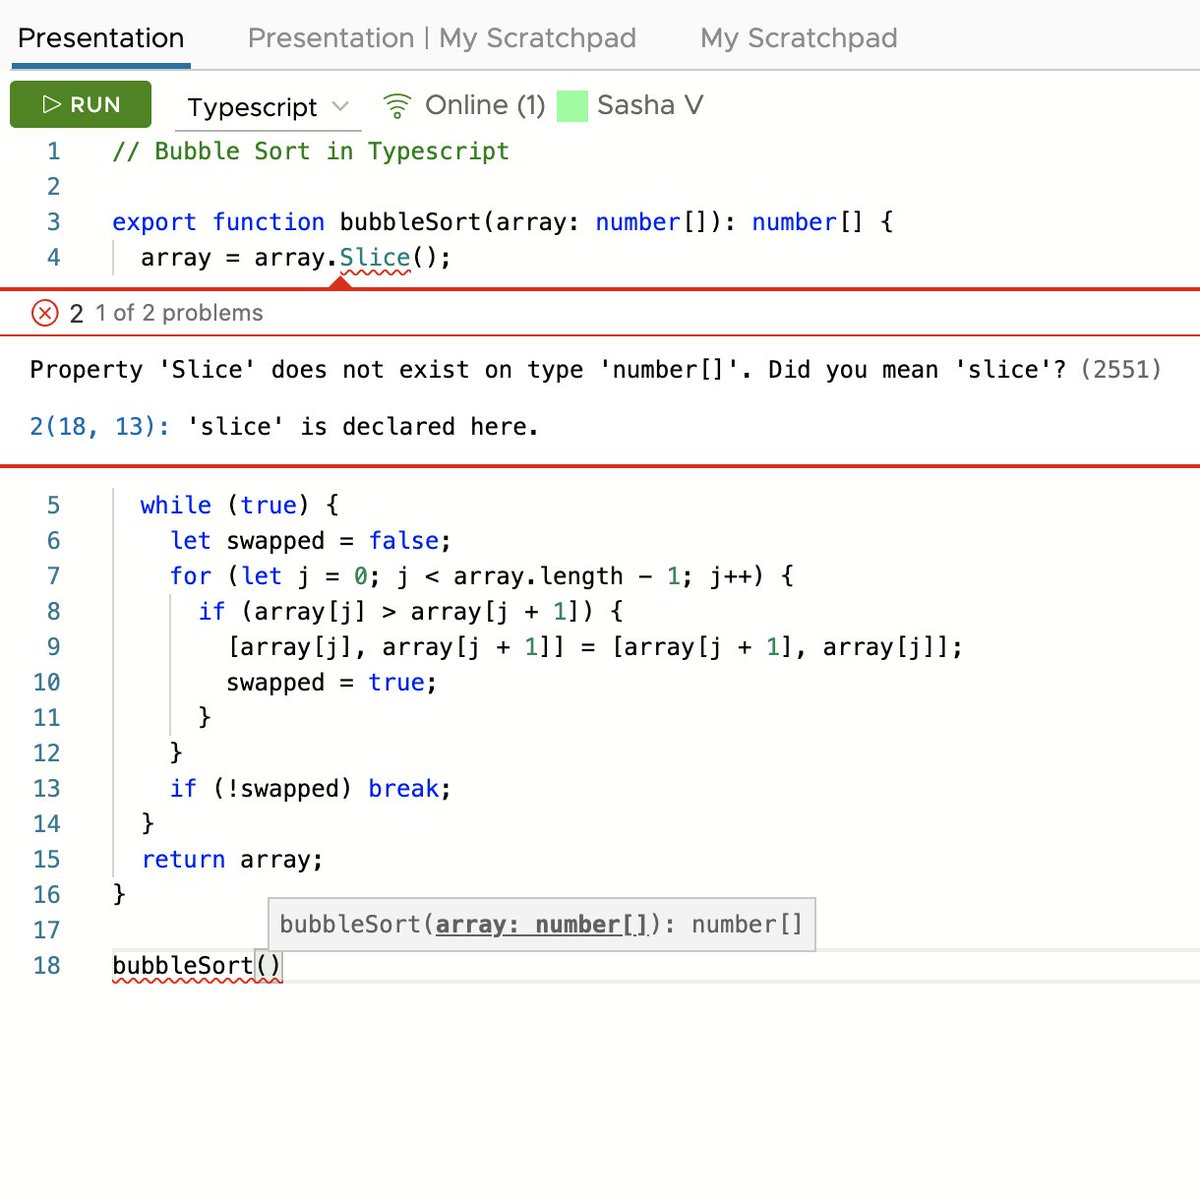
Task: Click the Wi-Fi signal icon beside Online
Action: coord(397,104)
